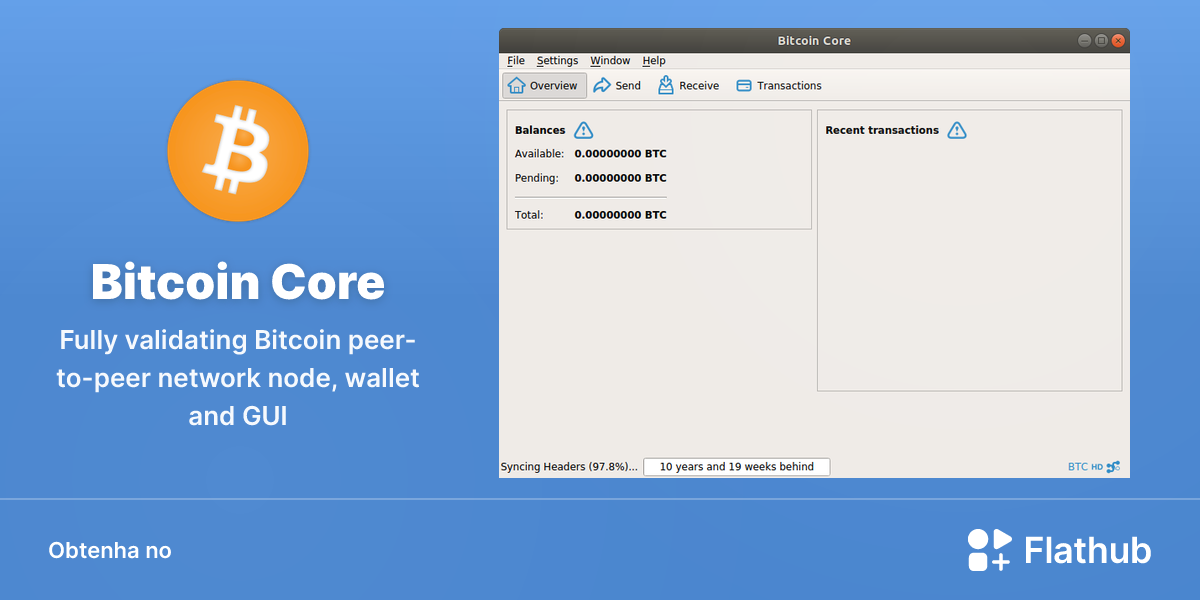Click the Available balance value
1200x600 pixels.
click(620, 154)
